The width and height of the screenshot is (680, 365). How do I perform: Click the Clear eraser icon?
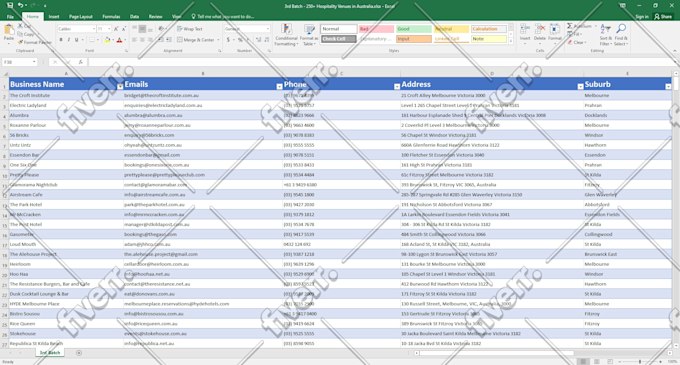[x=570, y=42]
